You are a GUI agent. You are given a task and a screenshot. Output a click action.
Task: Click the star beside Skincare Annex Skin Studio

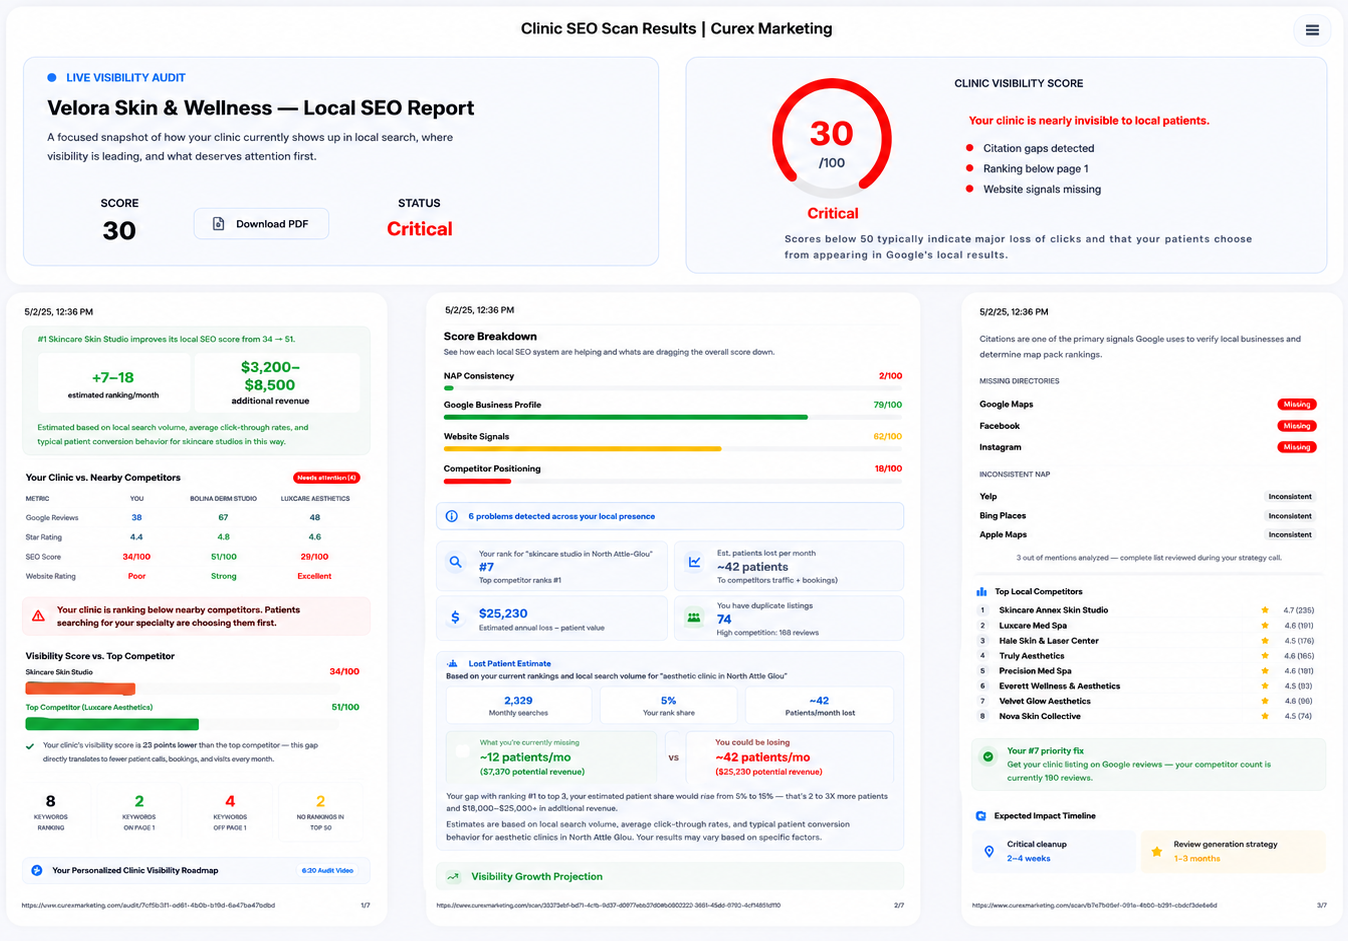[x=1265, y=610]
